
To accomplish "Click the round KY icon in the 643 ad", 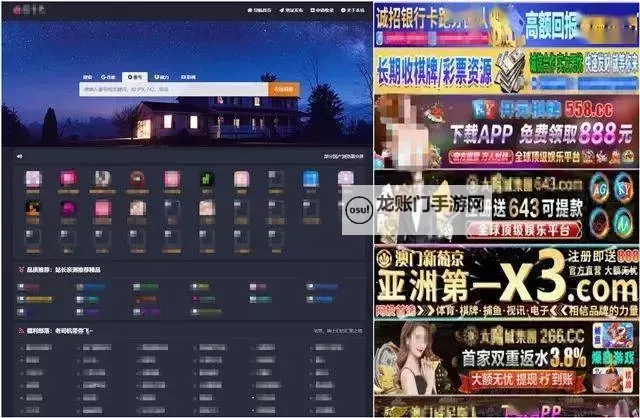I will click(x=623, y=188).
